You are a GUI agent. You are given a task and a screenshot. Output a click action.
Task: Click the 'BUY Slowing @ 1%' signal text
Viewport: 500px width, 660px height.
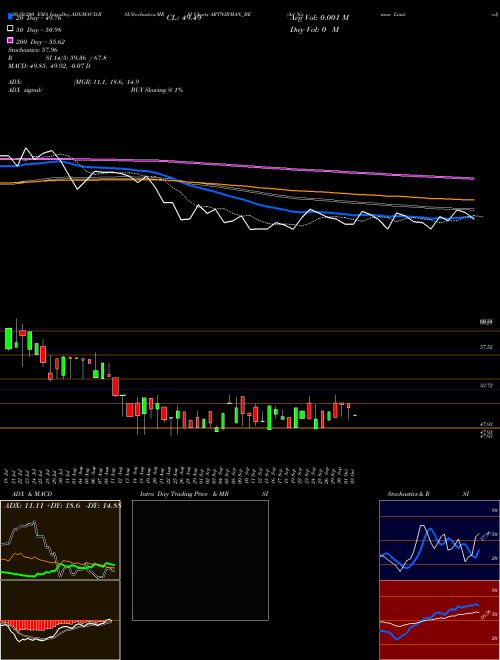tap(157, 90)
